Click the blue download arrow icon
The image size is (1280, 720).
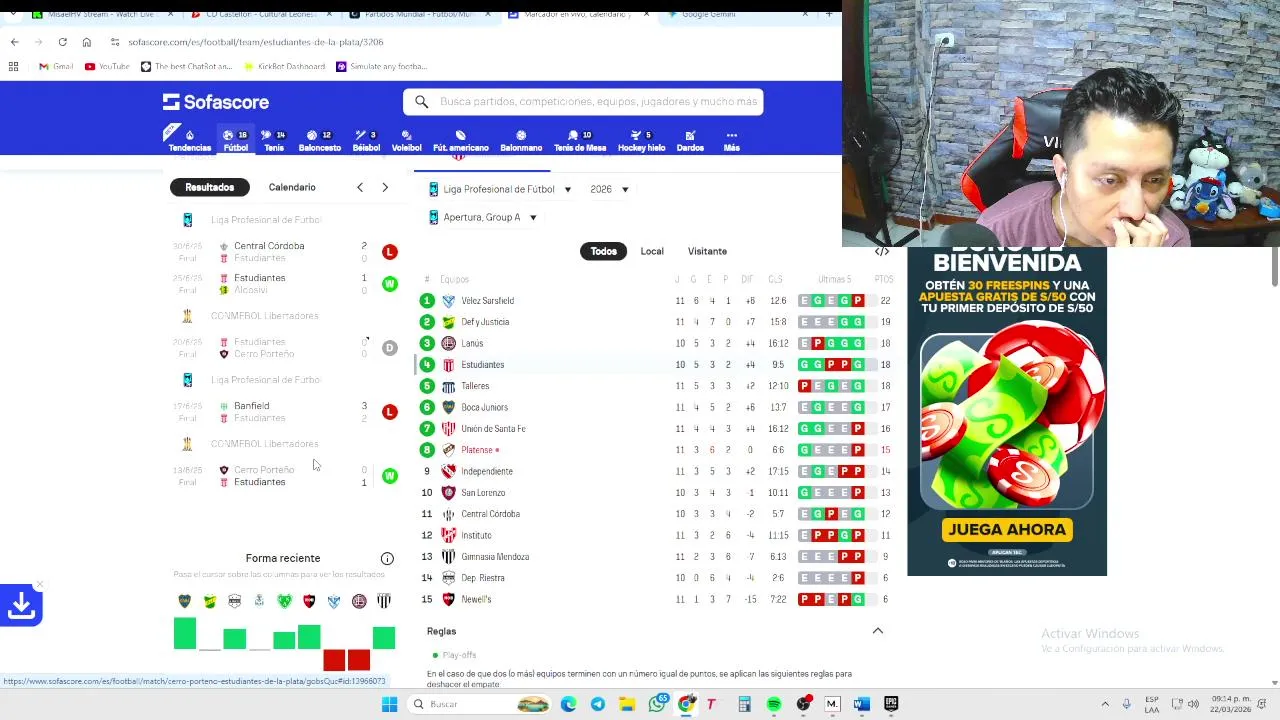[21, 605]
